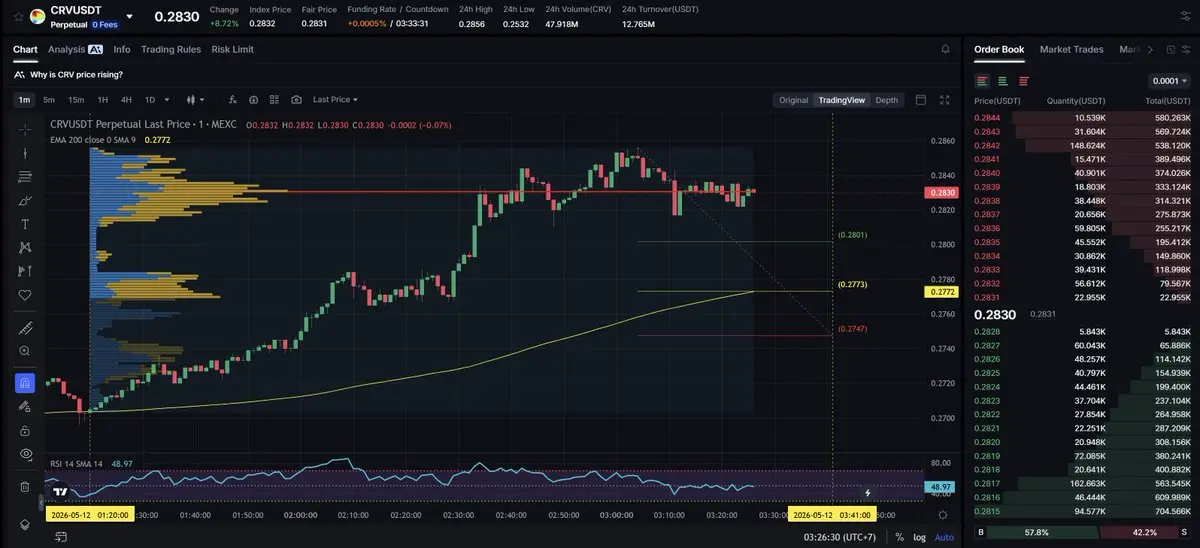Toggle log scale on price axis
Image resolution: width=1200 pixels, height=548 pixels.
point(919,537)
